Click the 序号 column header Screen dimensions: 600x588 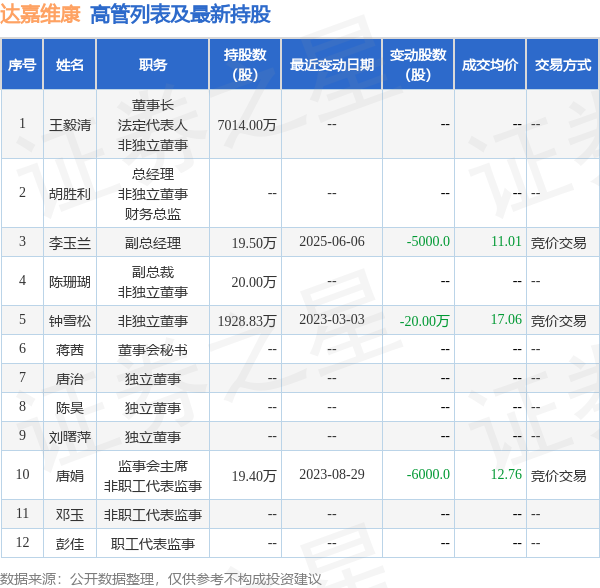click(22, 65)
